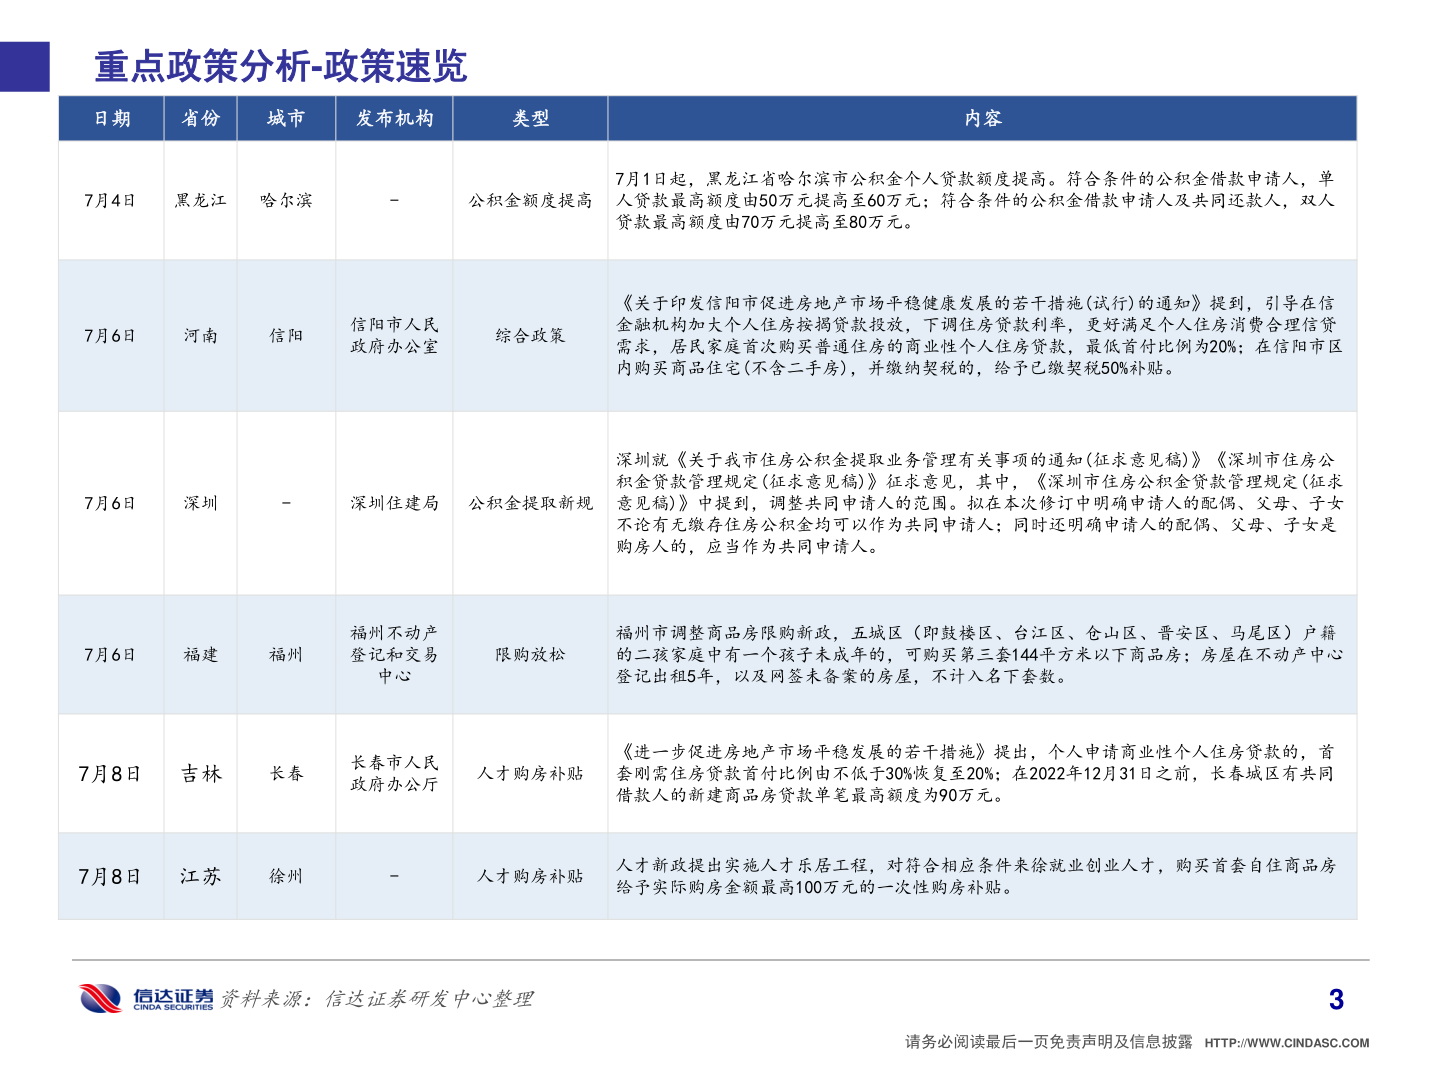1440x1080 pixels.
Task: Click the 信阳 city cell
Action: [x=286, y=335]
